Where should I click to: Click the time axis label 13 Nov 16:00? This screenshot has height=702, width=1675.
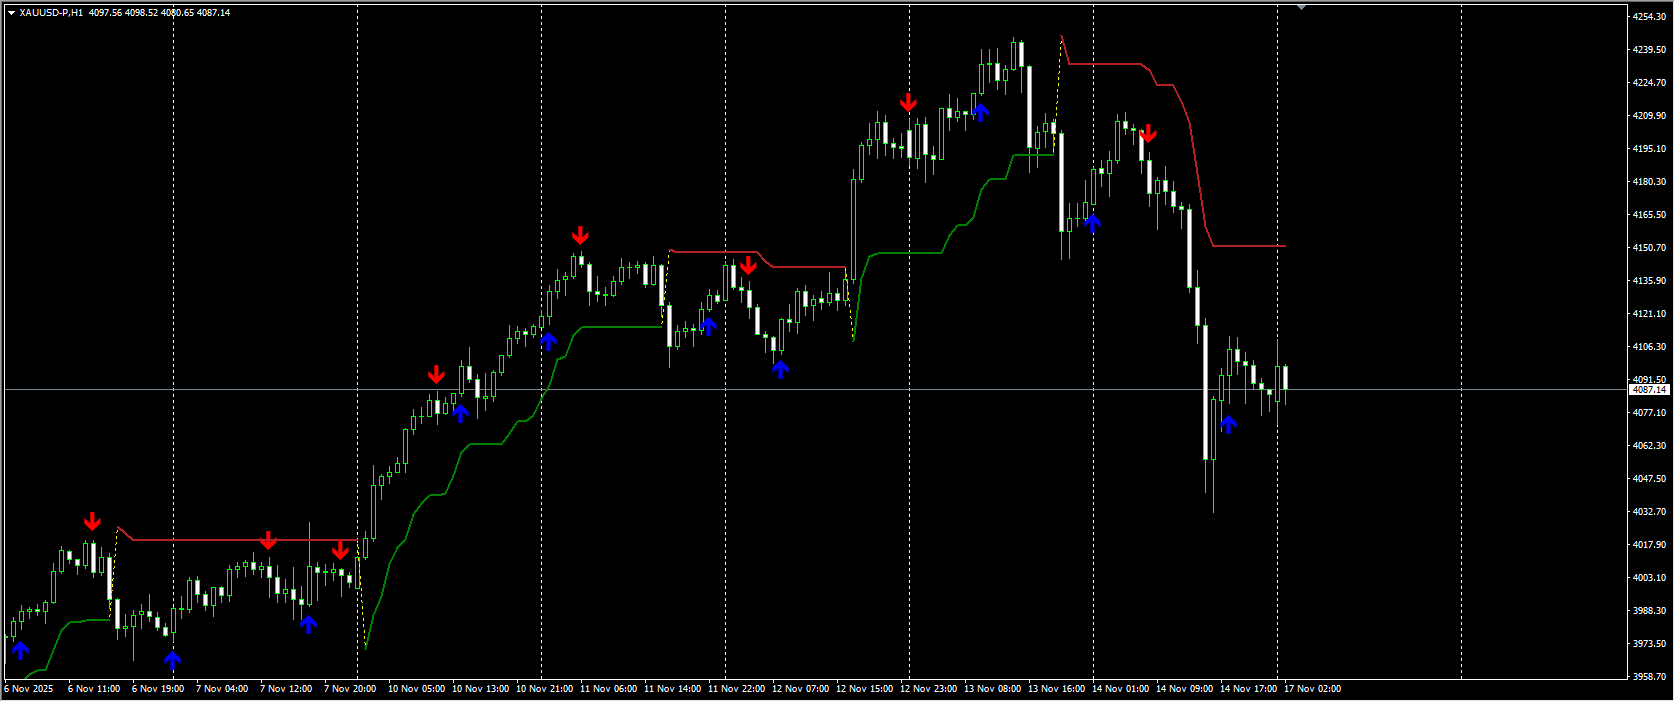[x=1056, y=689]
